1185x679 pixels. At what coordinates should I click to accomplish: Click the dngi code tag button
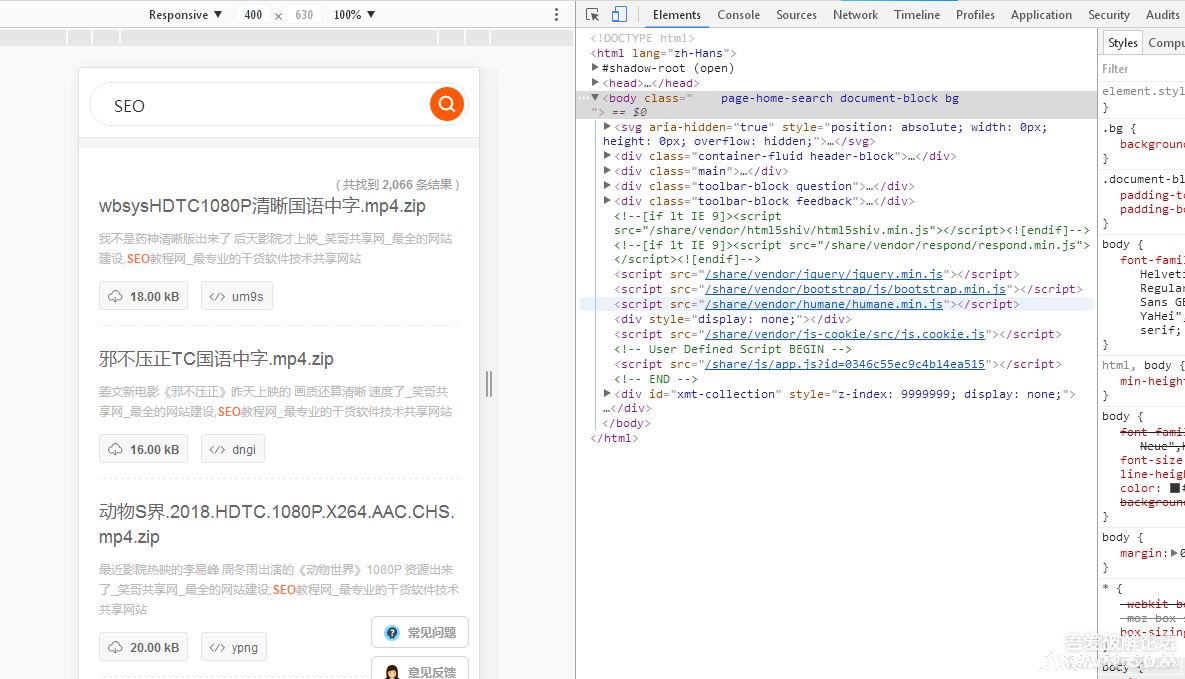(233, 449)
